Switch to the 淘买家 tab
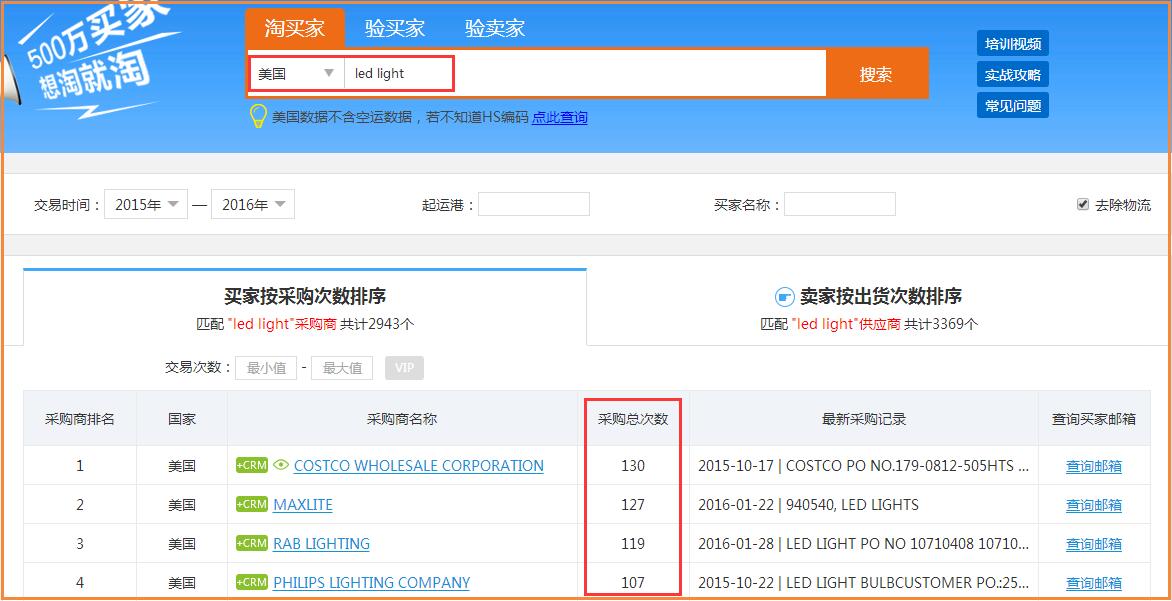Image resolution: width=1172 pixels, height=601 pixels. pos(294,28)
